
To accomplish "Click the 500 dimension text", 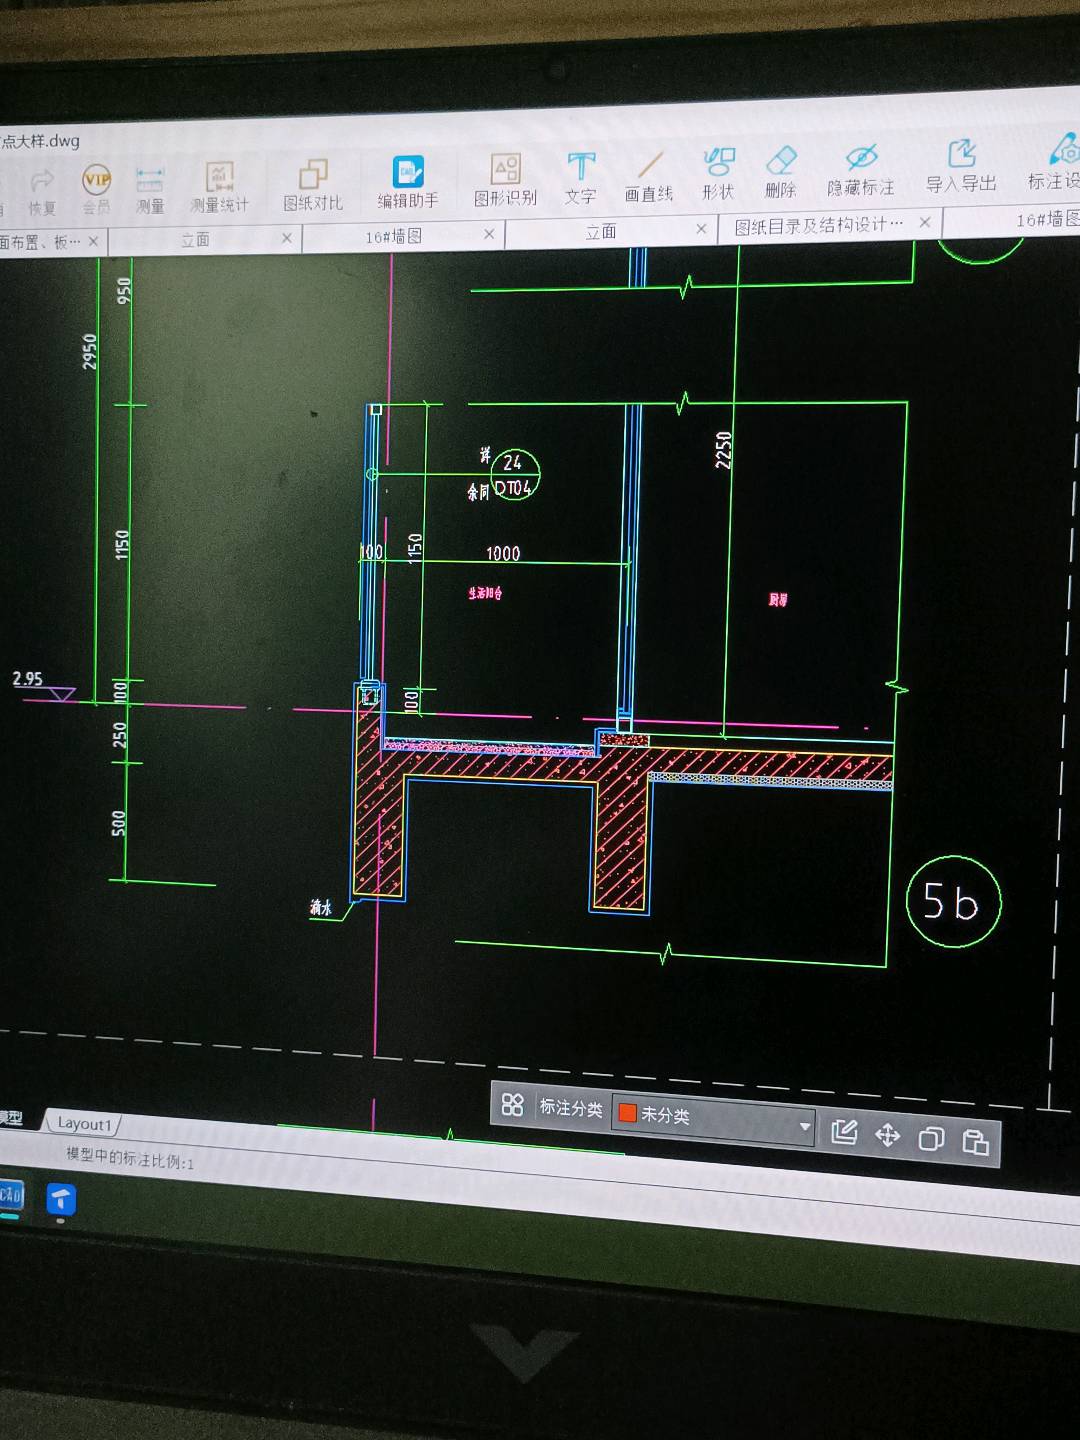I will point(119,823).
